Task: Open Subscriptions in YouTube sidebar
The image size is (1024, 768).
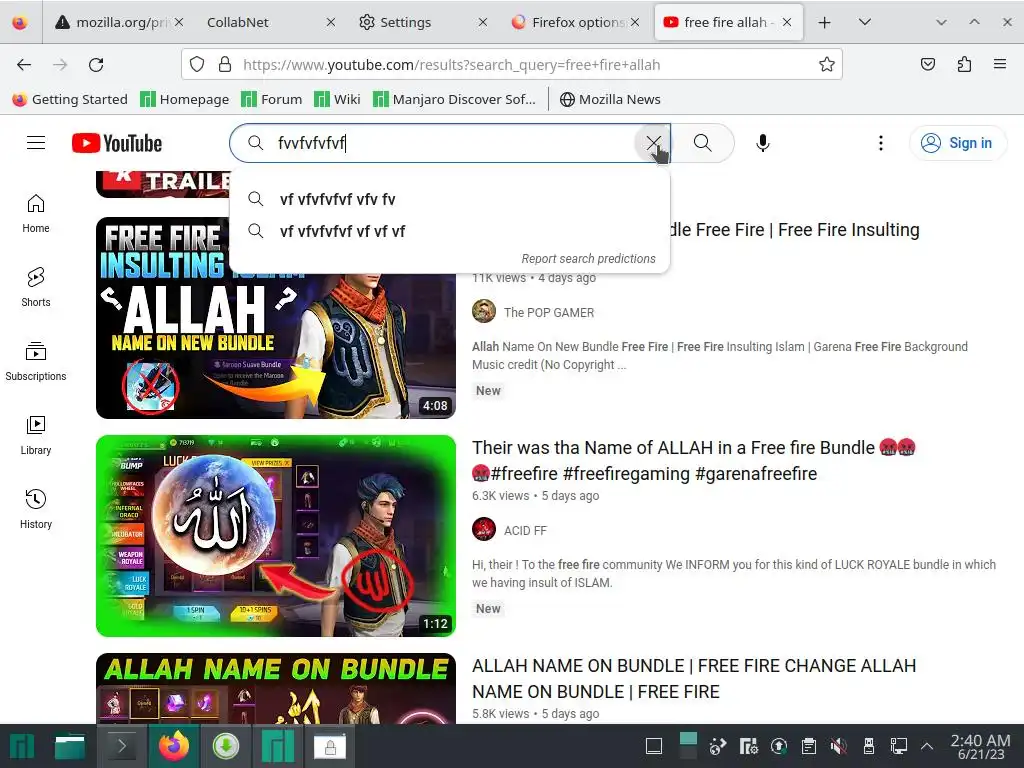Action: coord(36,361)
